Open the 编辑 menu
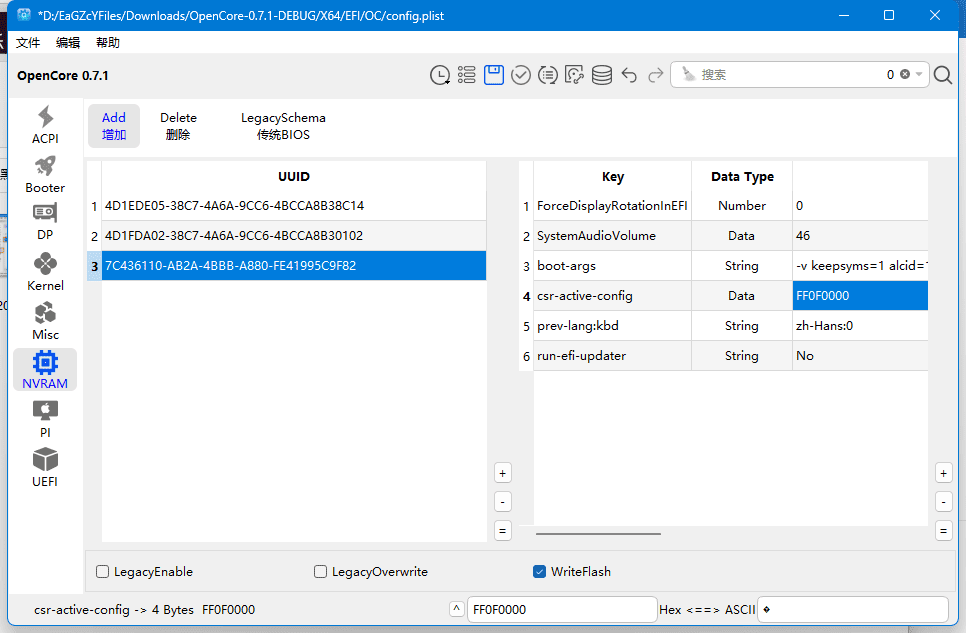The width and height of the screenshot is (966, 633). [68, 43]
